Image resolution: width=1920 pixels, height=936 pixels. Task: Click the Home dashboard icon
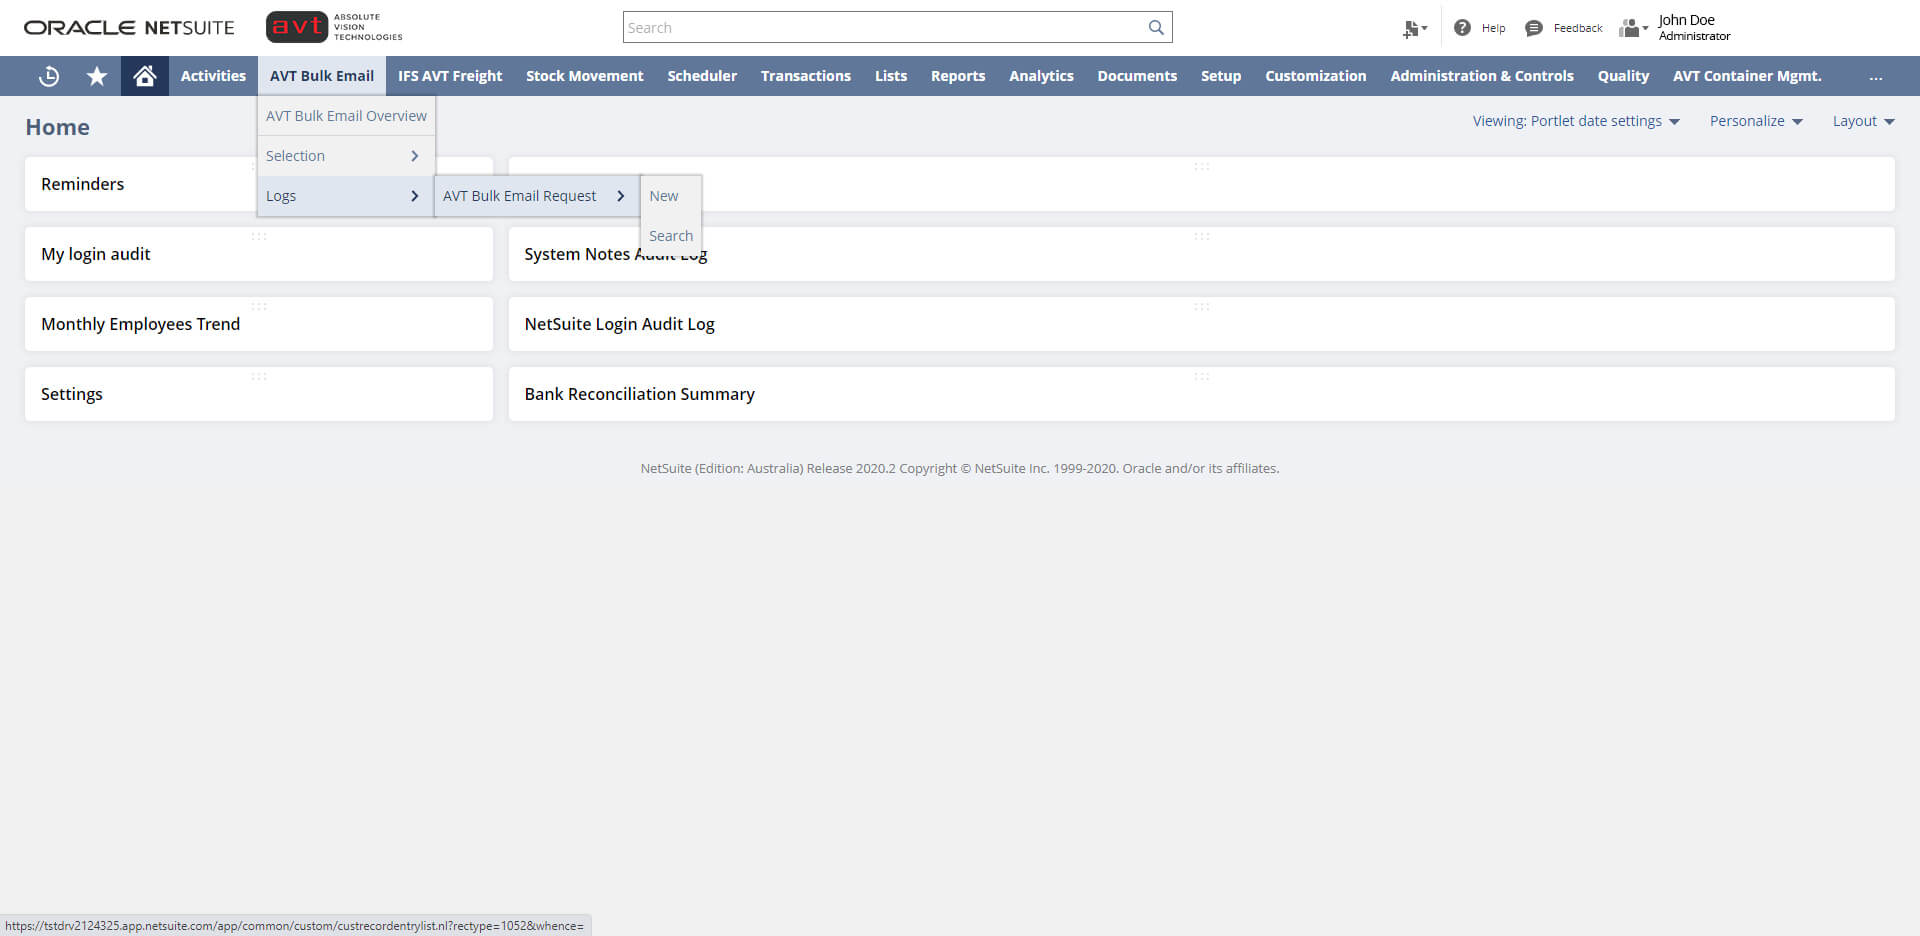click(144, 76)
